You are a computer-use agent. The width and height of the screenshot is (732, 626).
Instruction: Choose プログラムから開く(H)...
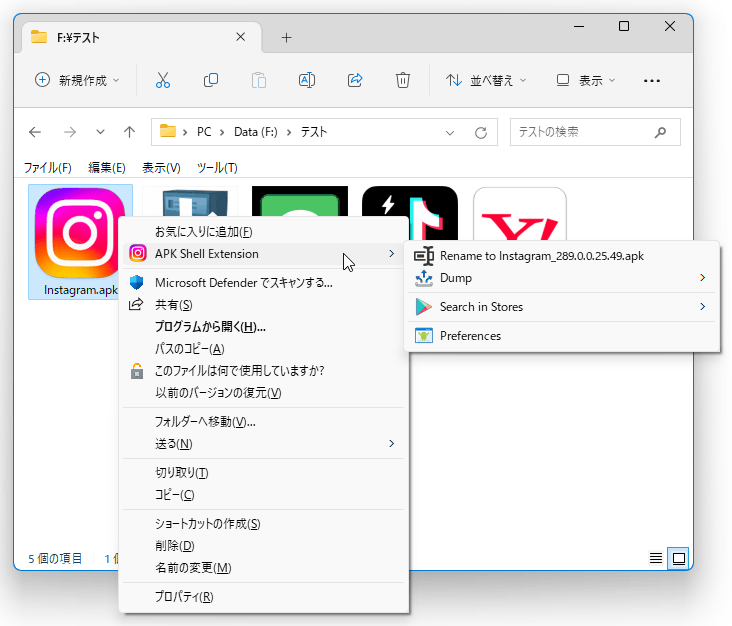263,327
